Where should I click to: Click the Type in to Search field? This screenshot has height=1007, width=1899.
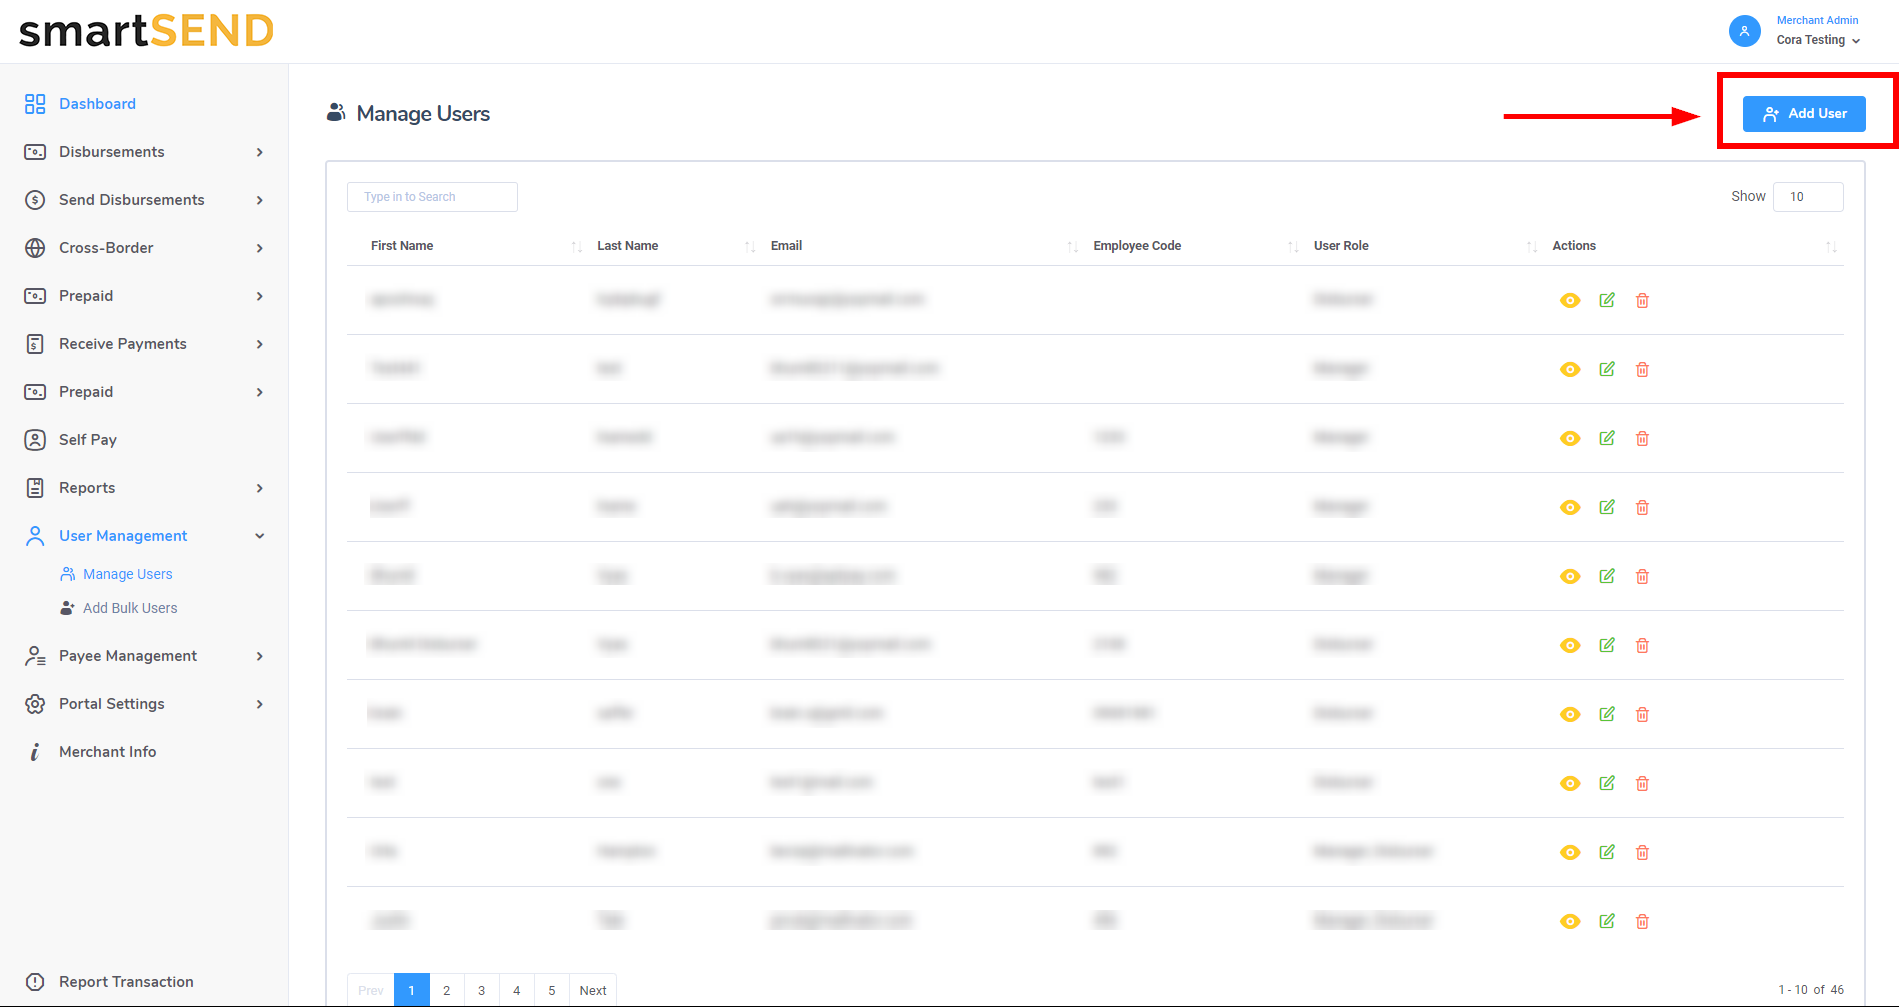point(432,197)
